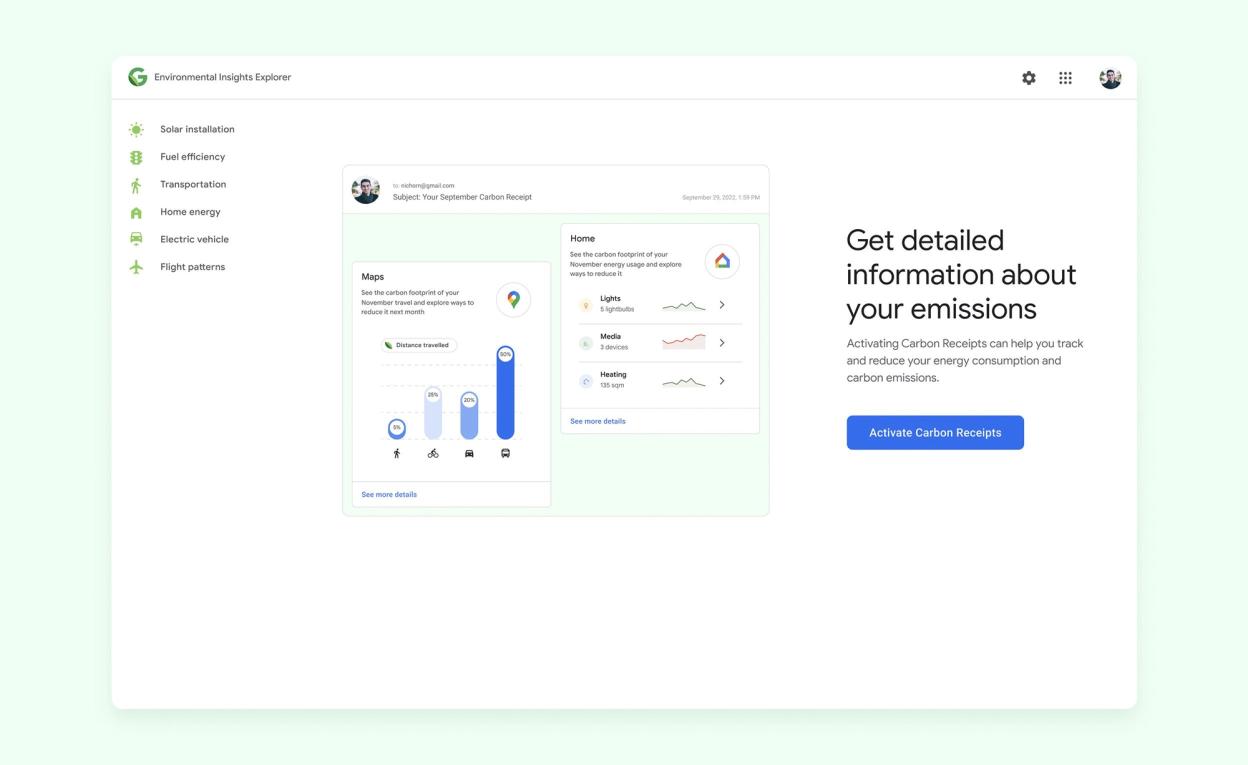Image resolution: width=1248 pixels, height=765 pixels.
Task: Open Home energy in the sidebar
Action: (190, 212)
